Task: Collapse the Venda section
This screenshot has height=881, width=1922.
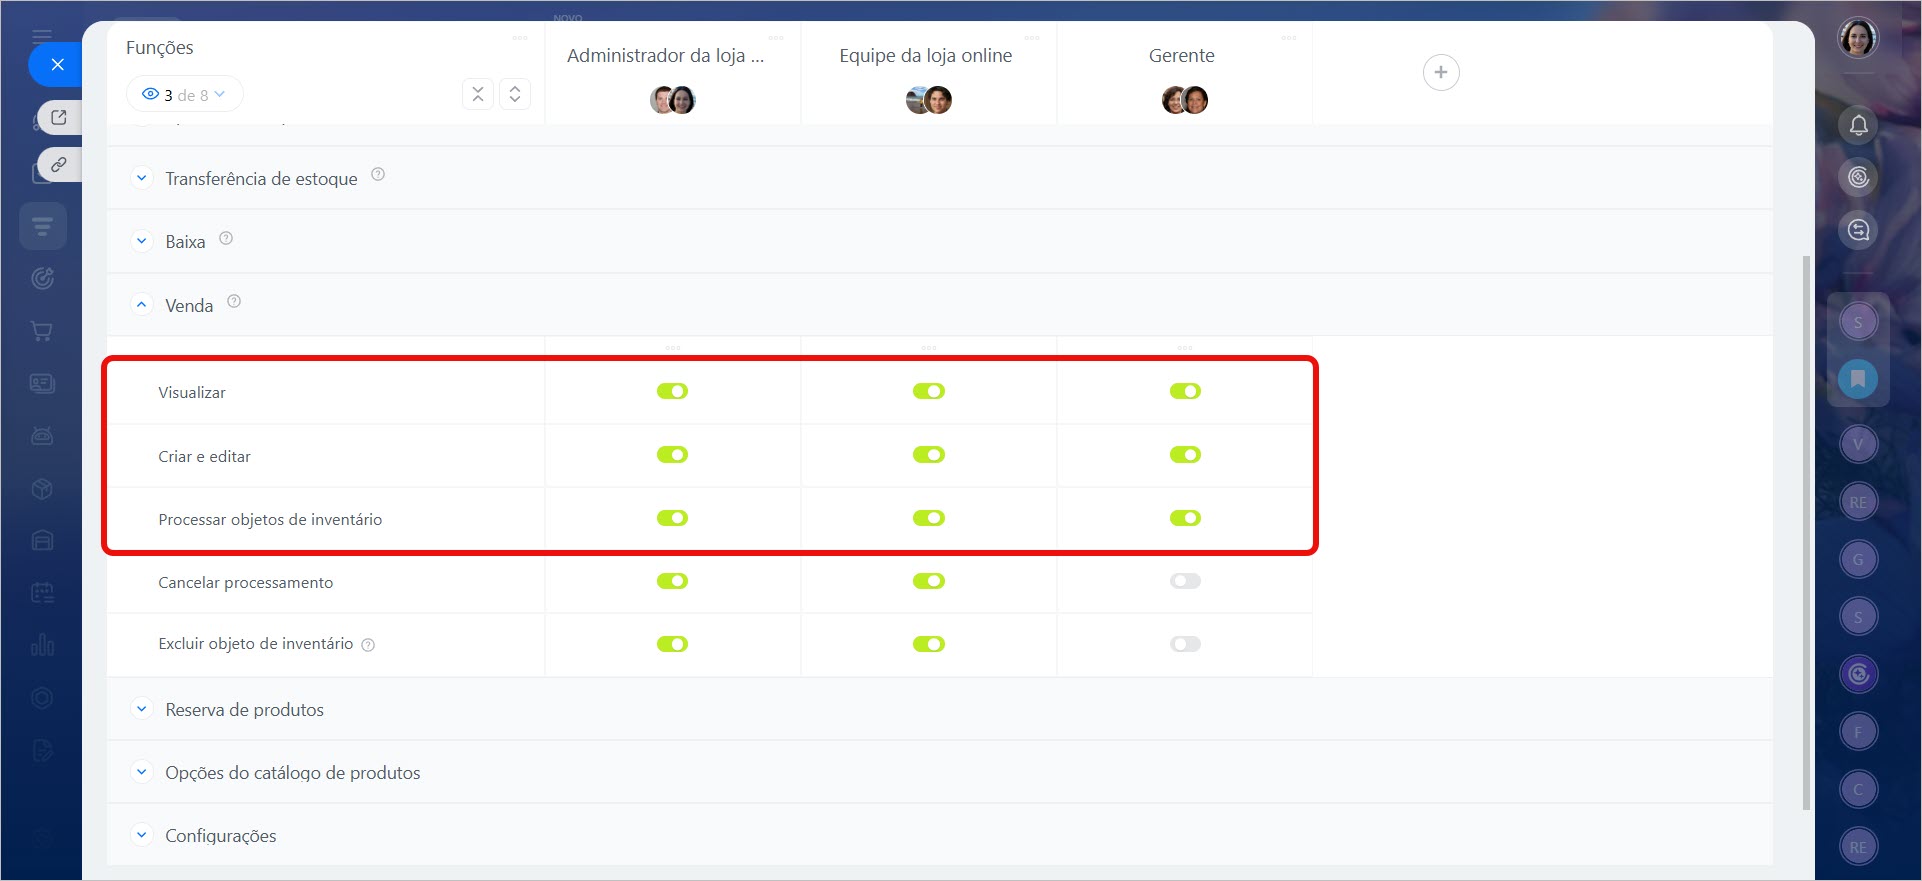Action: [x=142, y=305]
